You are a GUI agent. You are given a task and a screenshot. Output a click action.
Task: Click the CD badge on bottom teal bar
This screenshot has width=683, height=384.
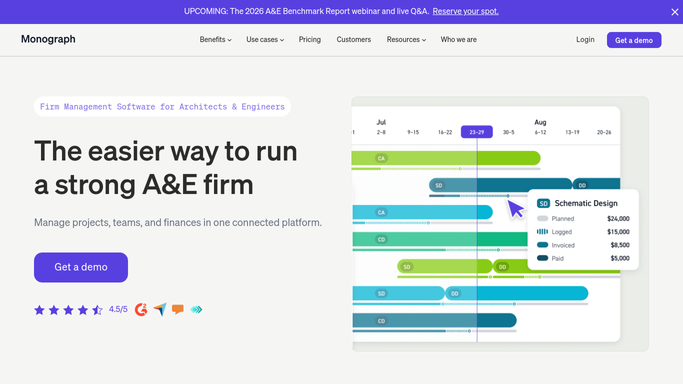coord(381,321)
